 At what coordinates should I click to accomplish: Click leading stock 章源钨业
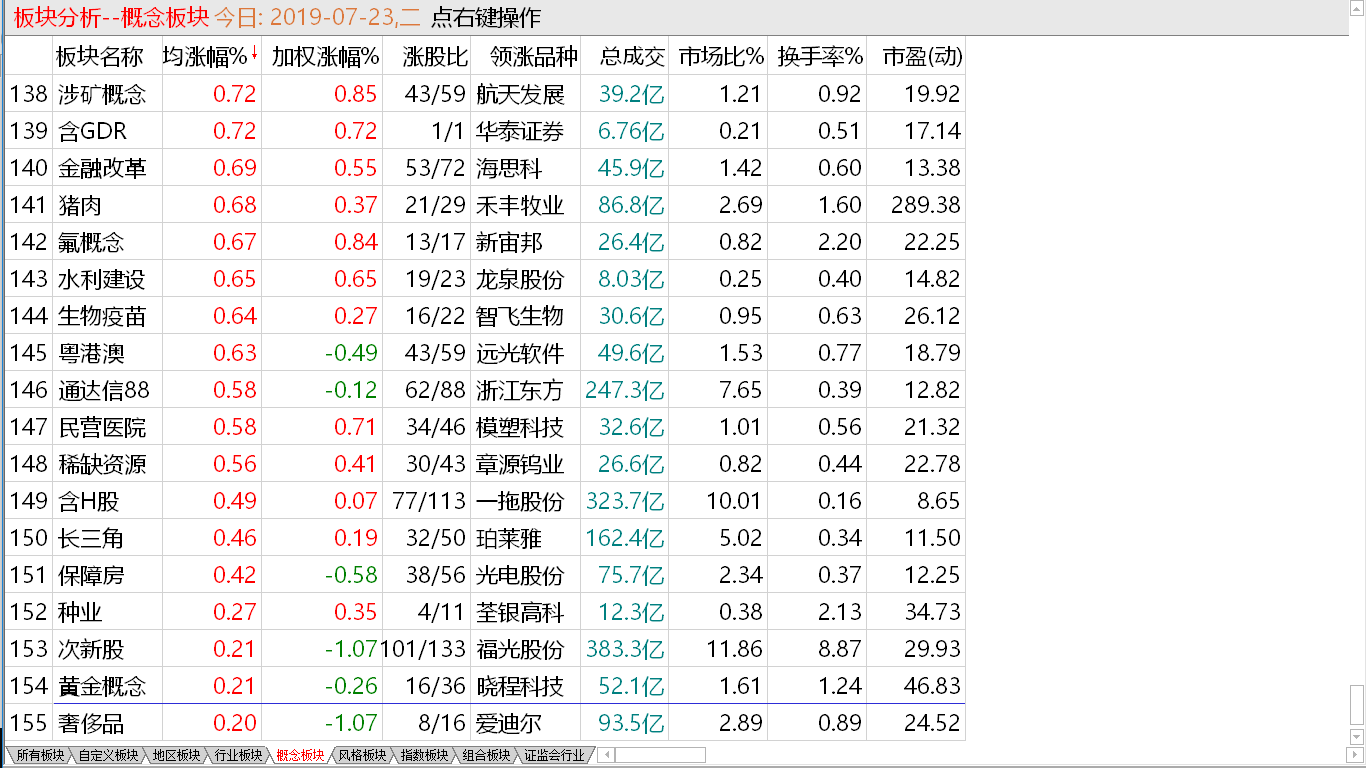[x=520, y=464]
